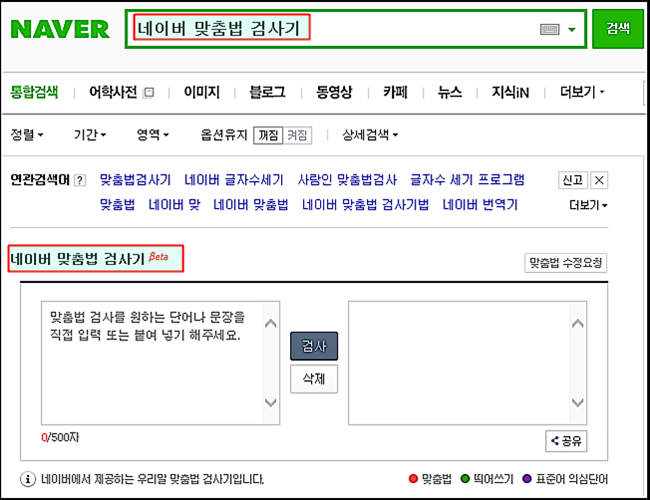Go to the 뉴스 tab
This screenshot has height=500, width=650.
click(x=450, y=92)
